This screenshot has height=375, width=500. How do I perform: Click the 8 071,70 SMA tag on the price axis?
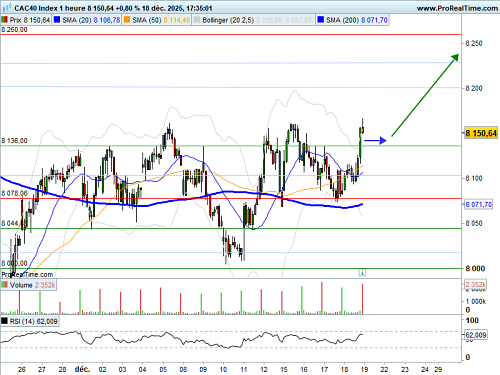(x=479, y=204)
